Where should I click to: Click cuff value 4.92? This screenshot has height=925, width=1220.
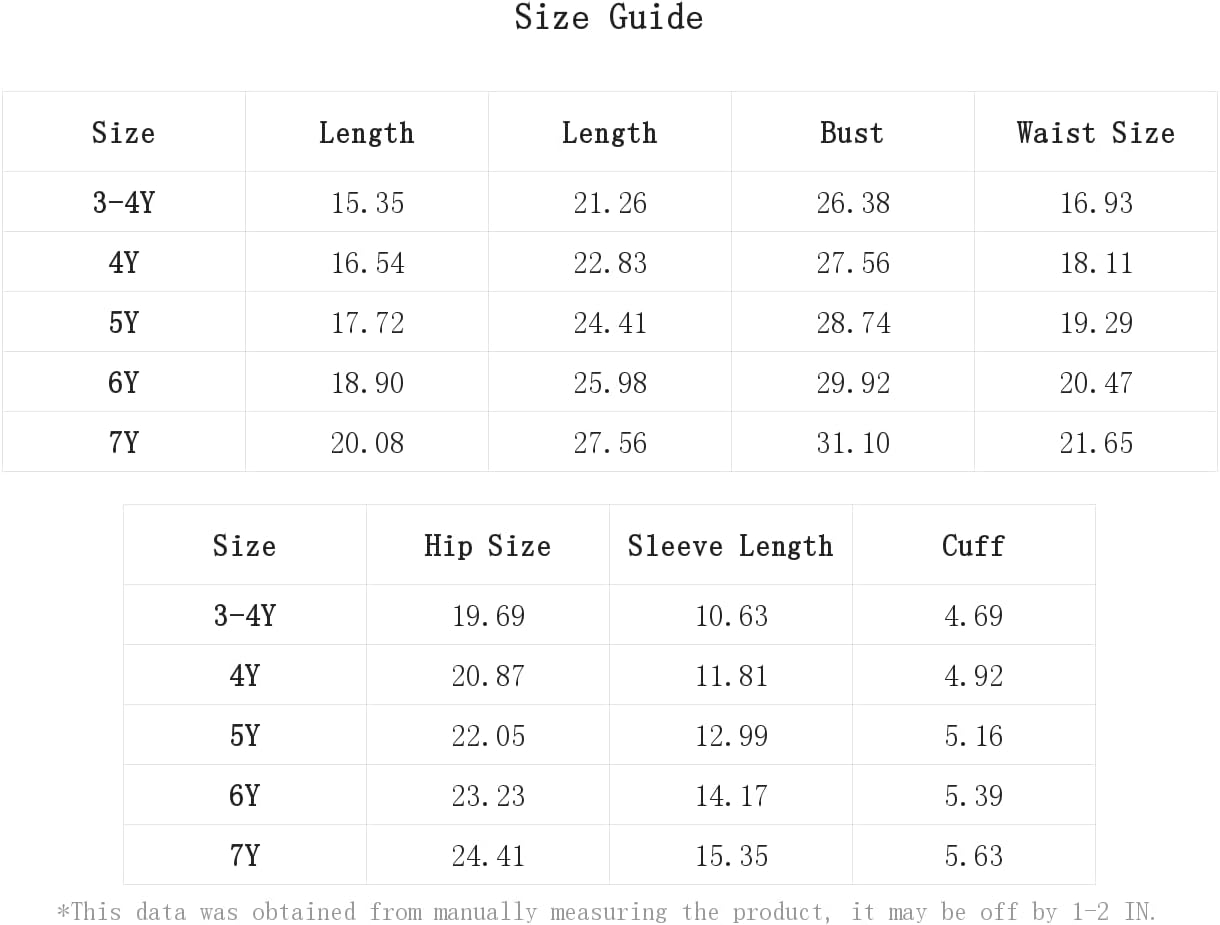pos(974,676)
